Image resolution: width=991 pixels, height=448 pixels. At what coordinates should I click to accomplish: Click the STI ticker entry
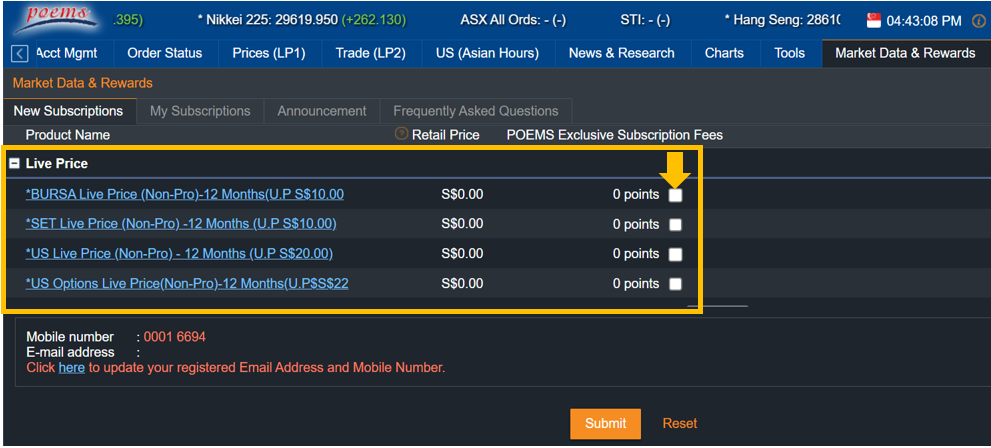tap(645, 20)
